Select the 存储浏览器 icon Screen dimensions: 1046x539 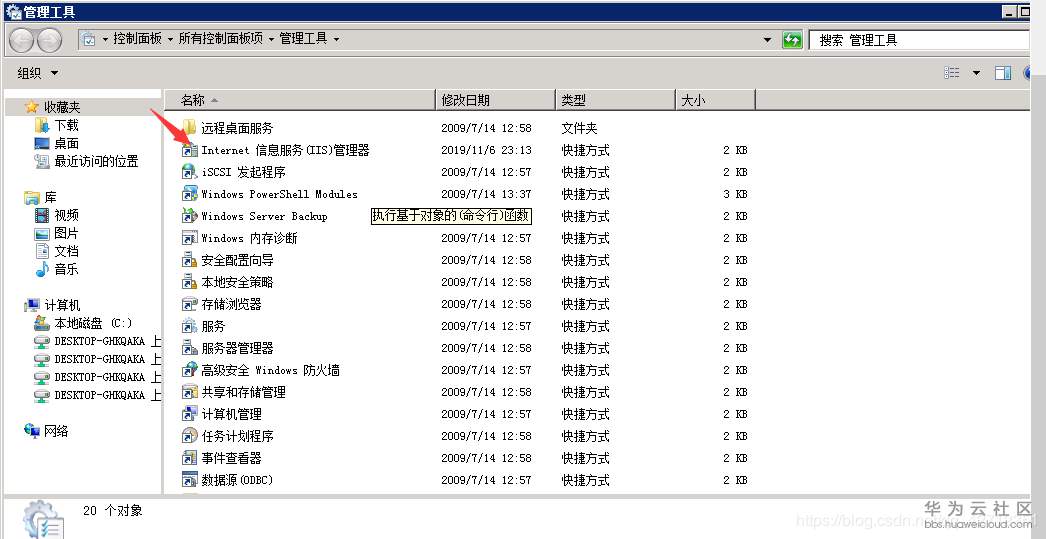pyautogui.click(x=189, y=304)
